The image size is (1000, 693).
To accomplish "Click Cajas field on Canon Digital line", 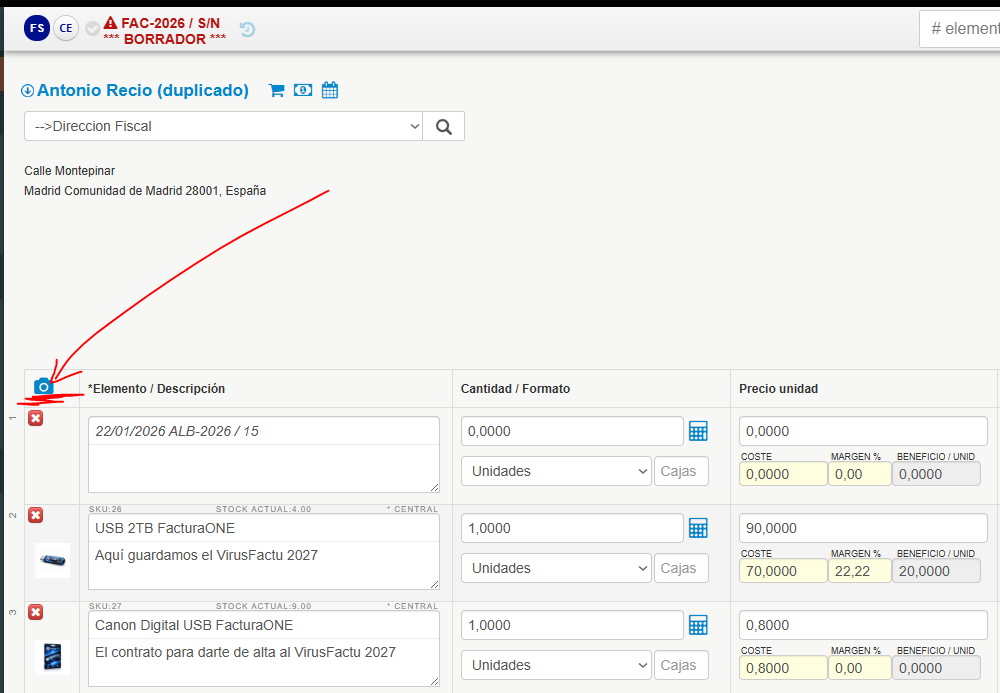I will pos(681,665).
